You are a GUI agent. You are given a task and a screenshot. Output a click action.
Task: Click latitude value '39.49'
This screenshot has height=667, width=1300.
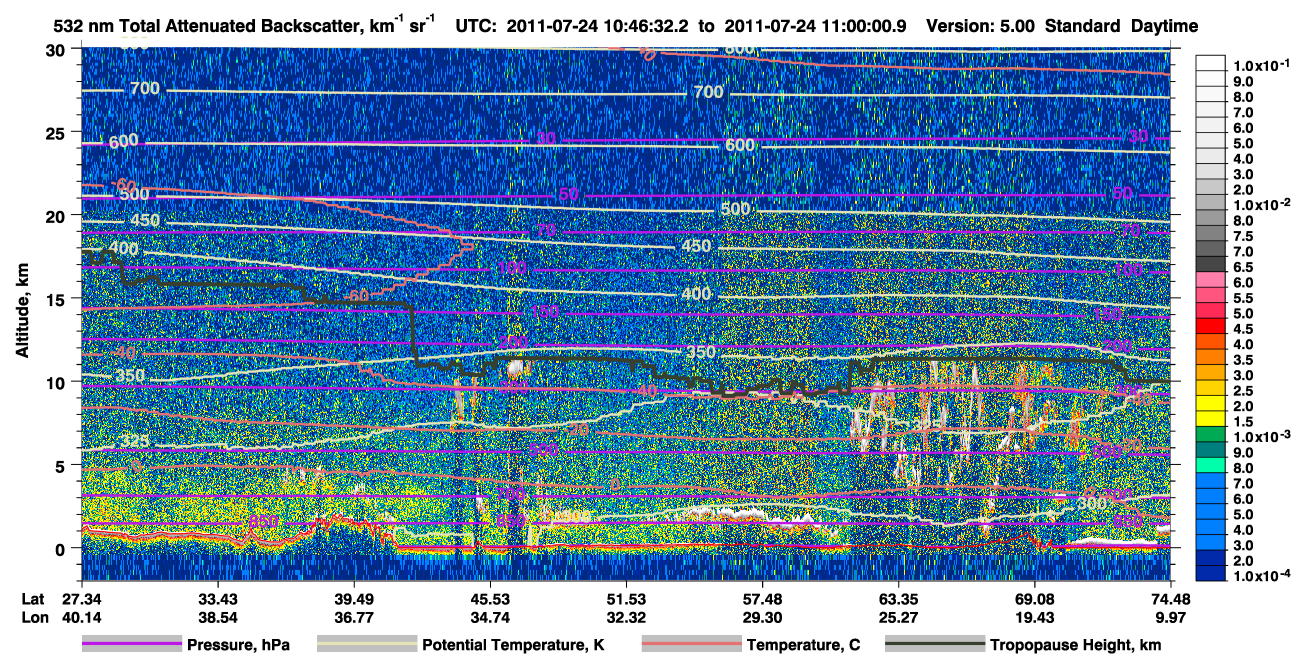(353, 598)
